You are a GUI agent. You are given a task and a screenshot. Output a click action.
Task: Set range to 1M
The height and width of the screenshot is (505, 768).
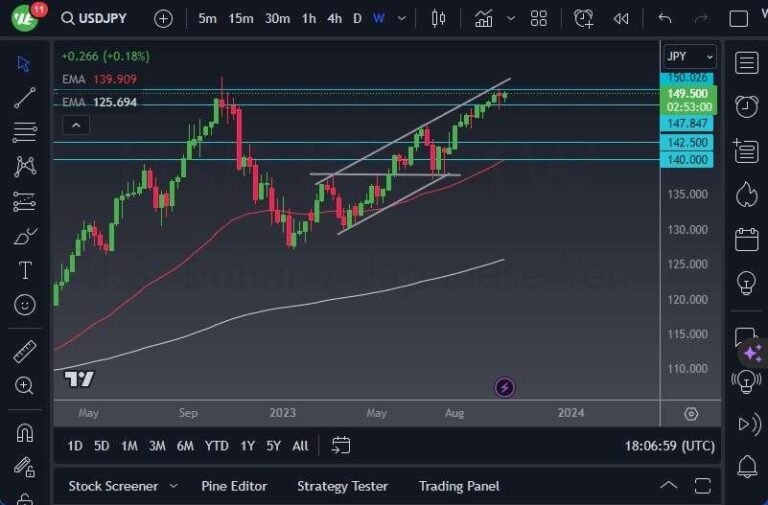[129, 446]
